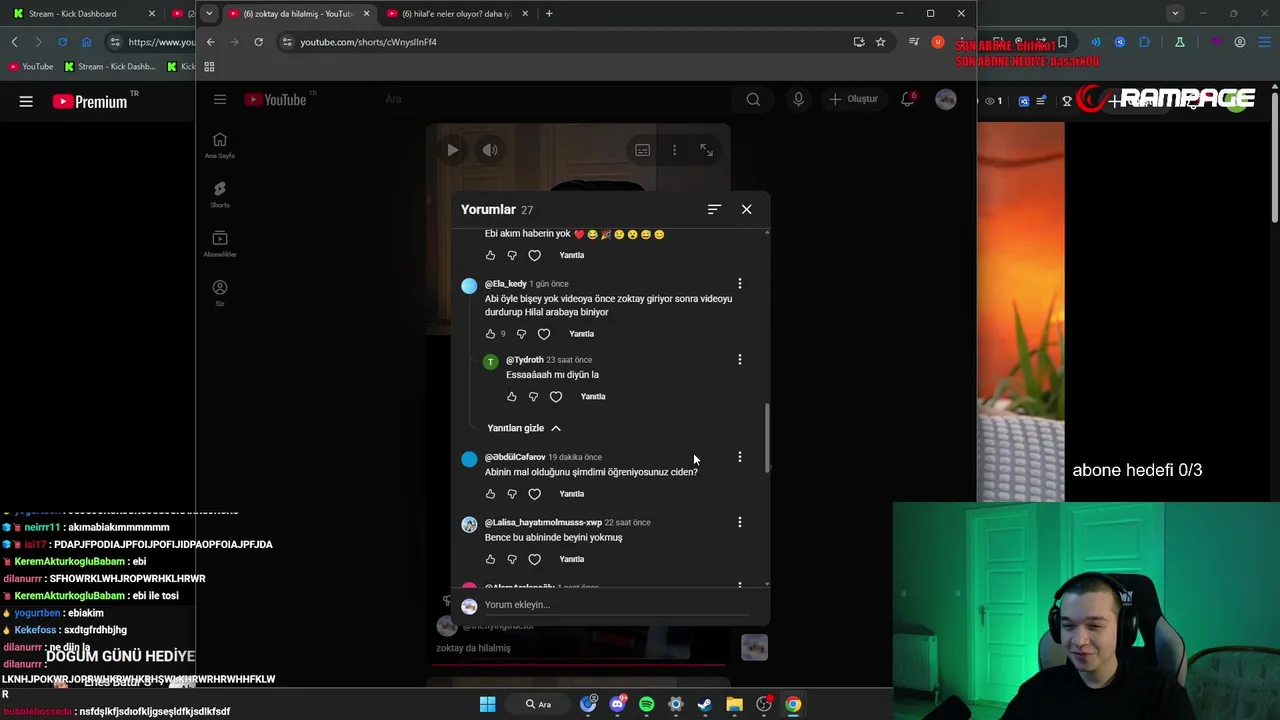Open more options for @ƏbdülCəfərov comment
The image size is (1280, 720).
[740, 457]
